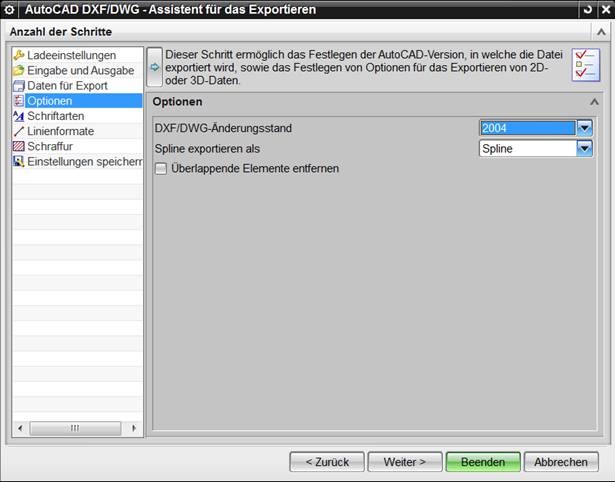Image resolution: width=615 pixels, height=482 pixels.
Task: Cancel the wizard with Abbrechen
Action: pos(561,462)
